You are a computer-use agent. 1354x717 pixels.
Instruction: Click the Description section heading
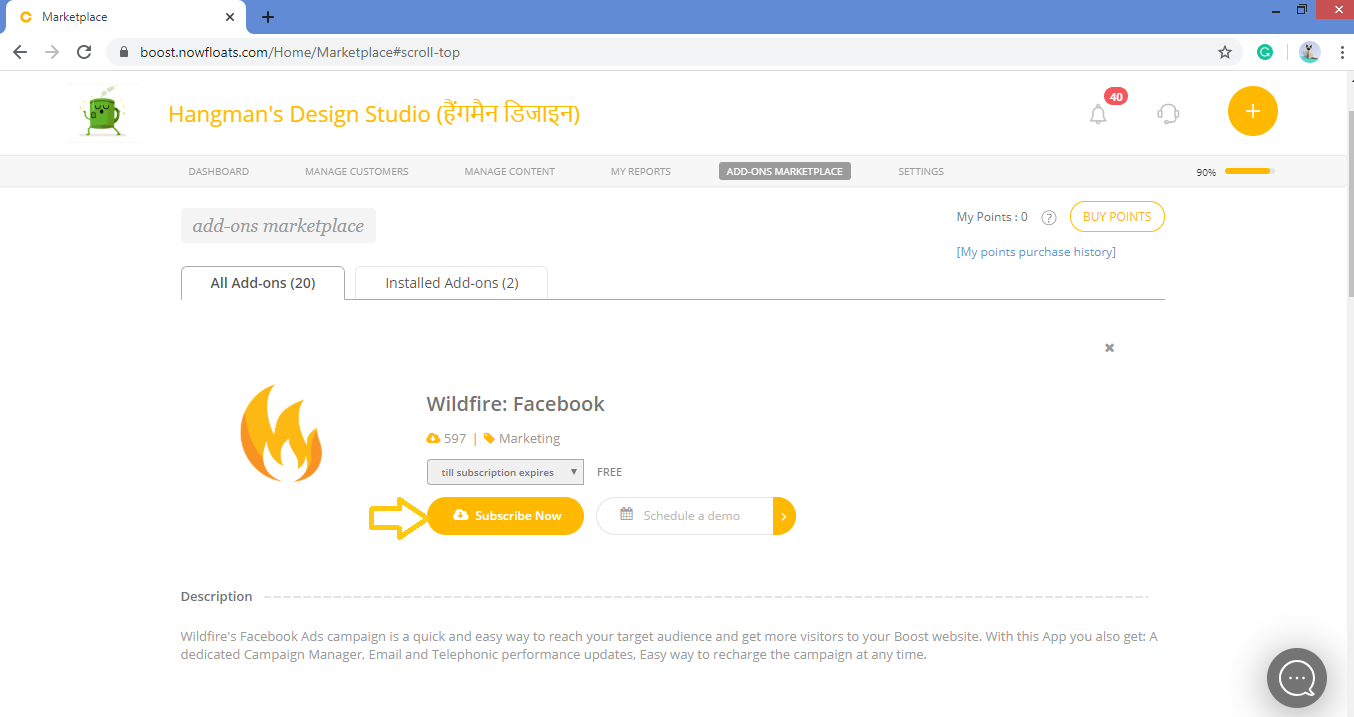pyautogui.click(x=216, y=596)
